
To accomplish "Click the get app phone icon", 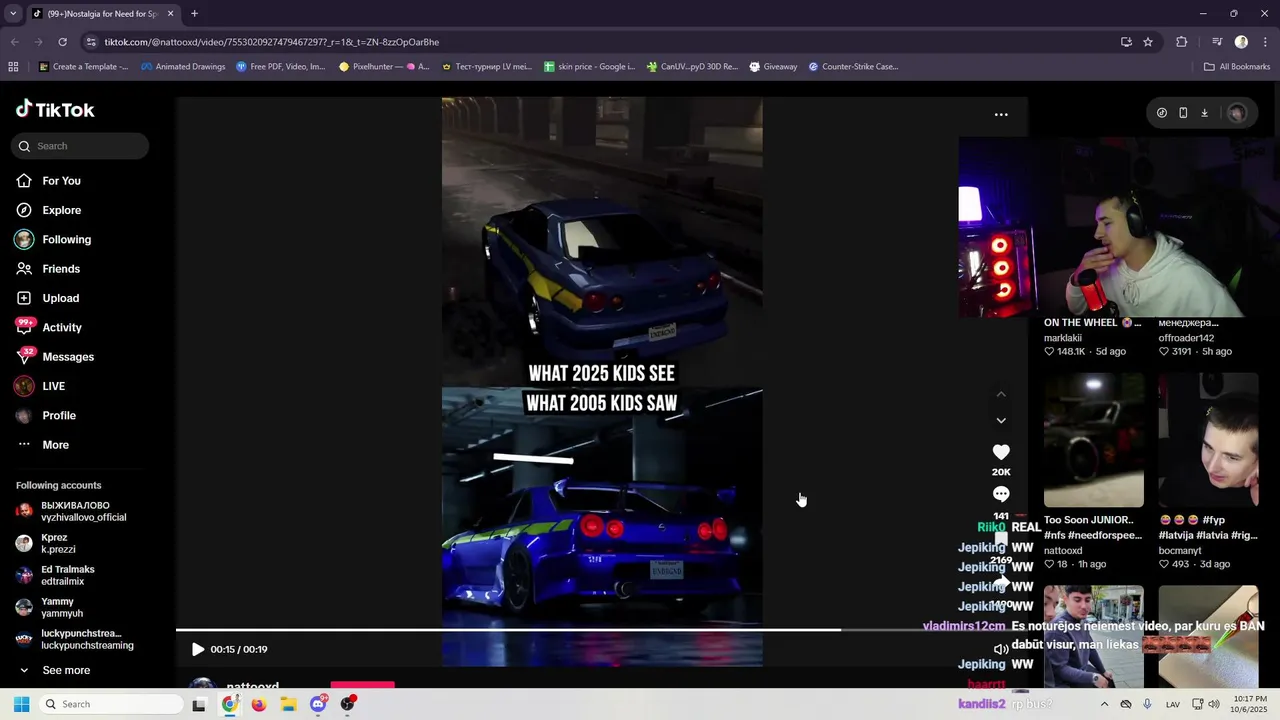I will (x=1183, y=113).
